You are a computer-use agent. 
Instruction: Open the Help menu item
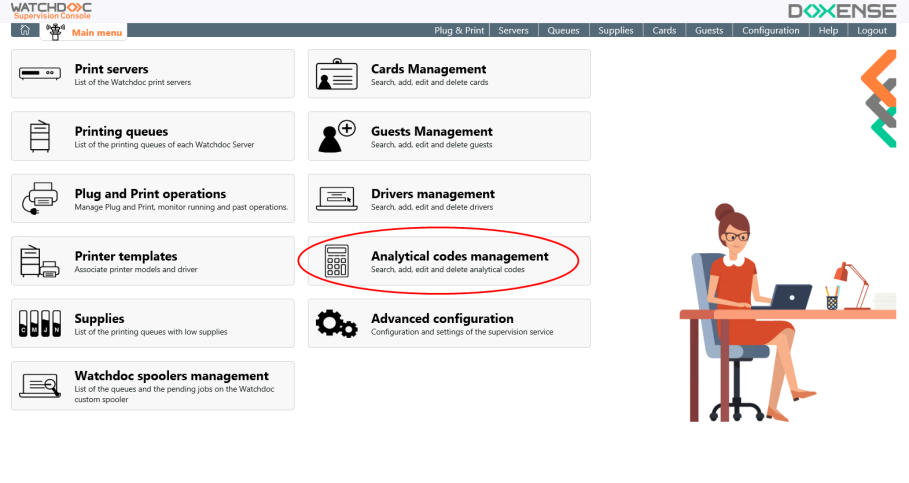pos(828,31)
